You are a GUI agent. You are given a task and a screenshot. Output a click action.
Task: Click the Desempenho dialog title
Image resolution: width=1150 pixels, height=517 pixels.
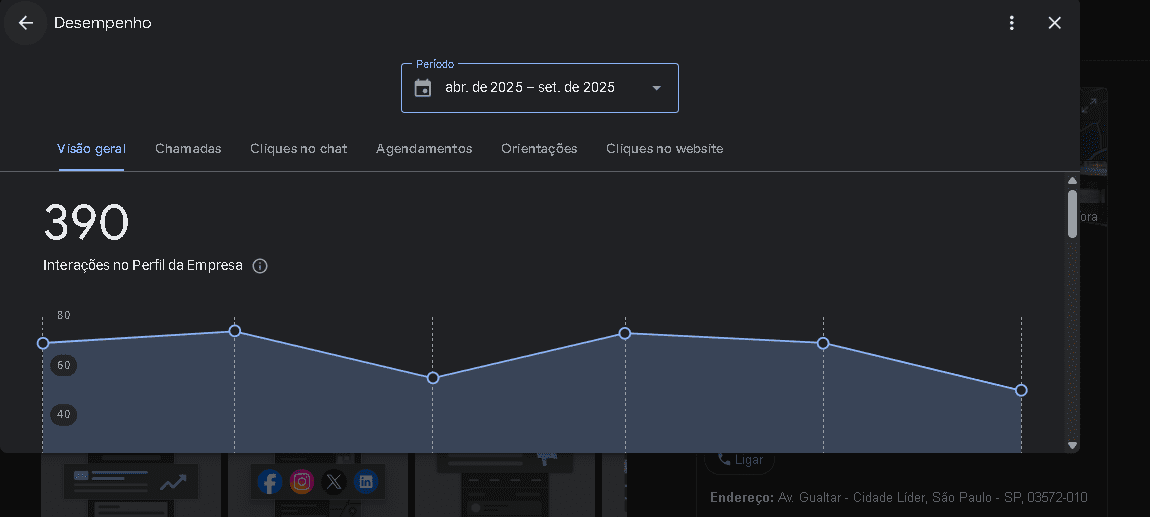click(x=103, y=23)
